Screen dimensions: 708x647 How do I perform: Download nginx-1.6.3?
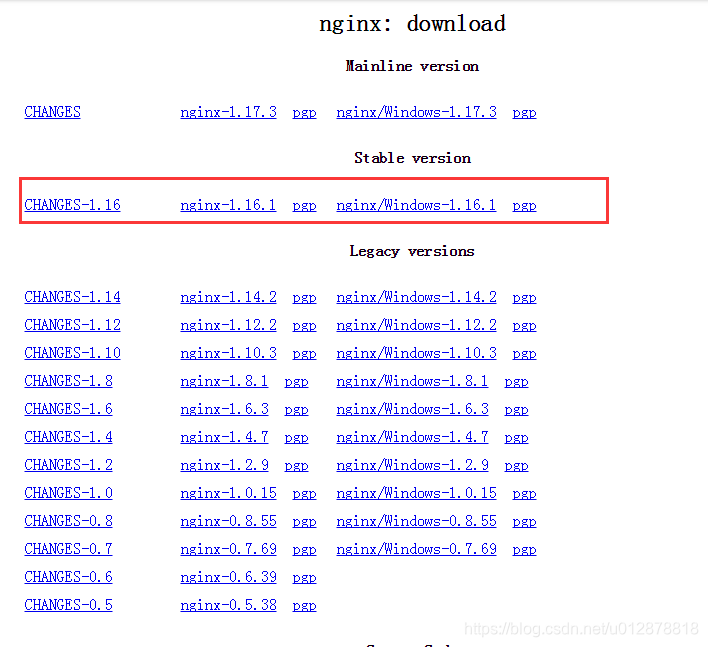click(224, 409)
